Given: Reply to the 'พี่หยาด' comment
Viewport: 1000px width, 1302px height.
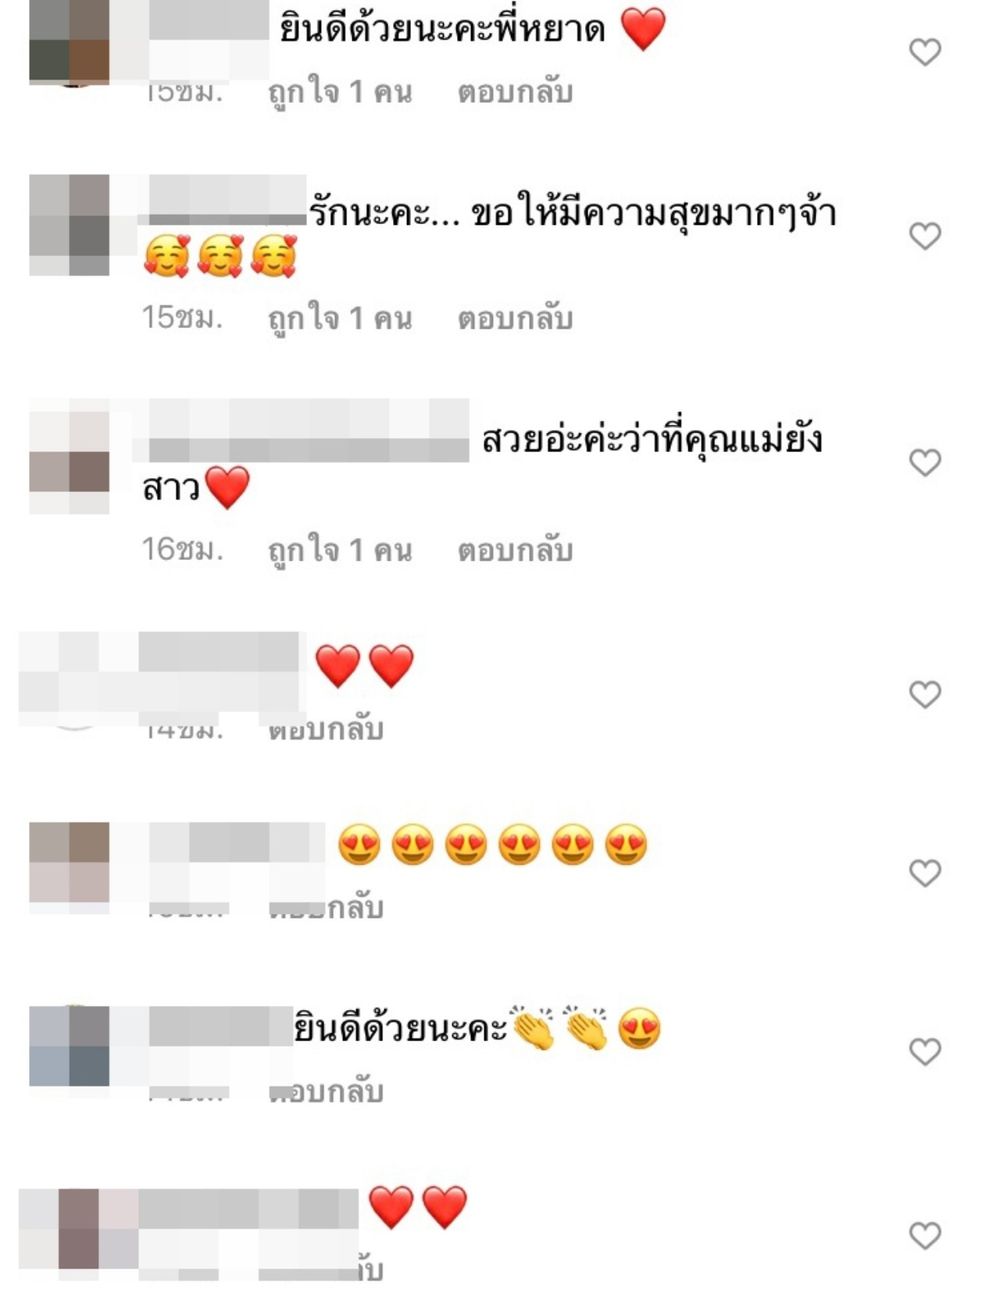Looking at the screenshot, I should 515,92.
